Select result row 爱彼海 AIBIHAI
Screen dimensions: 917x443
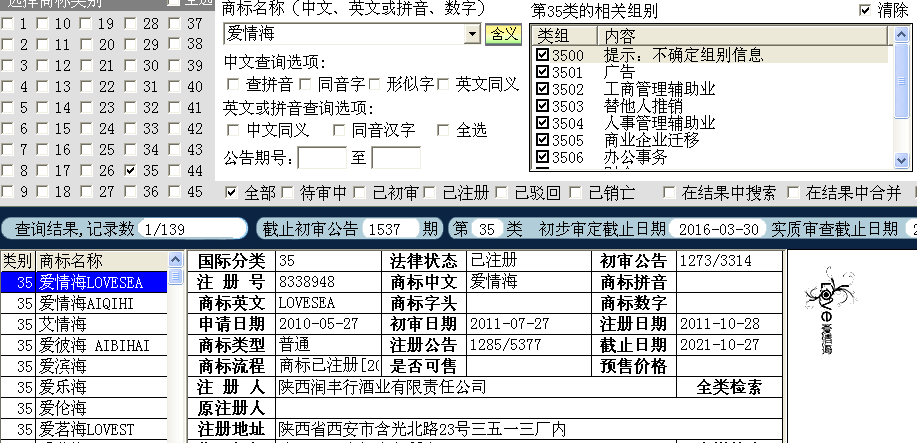tap(84, 345)
